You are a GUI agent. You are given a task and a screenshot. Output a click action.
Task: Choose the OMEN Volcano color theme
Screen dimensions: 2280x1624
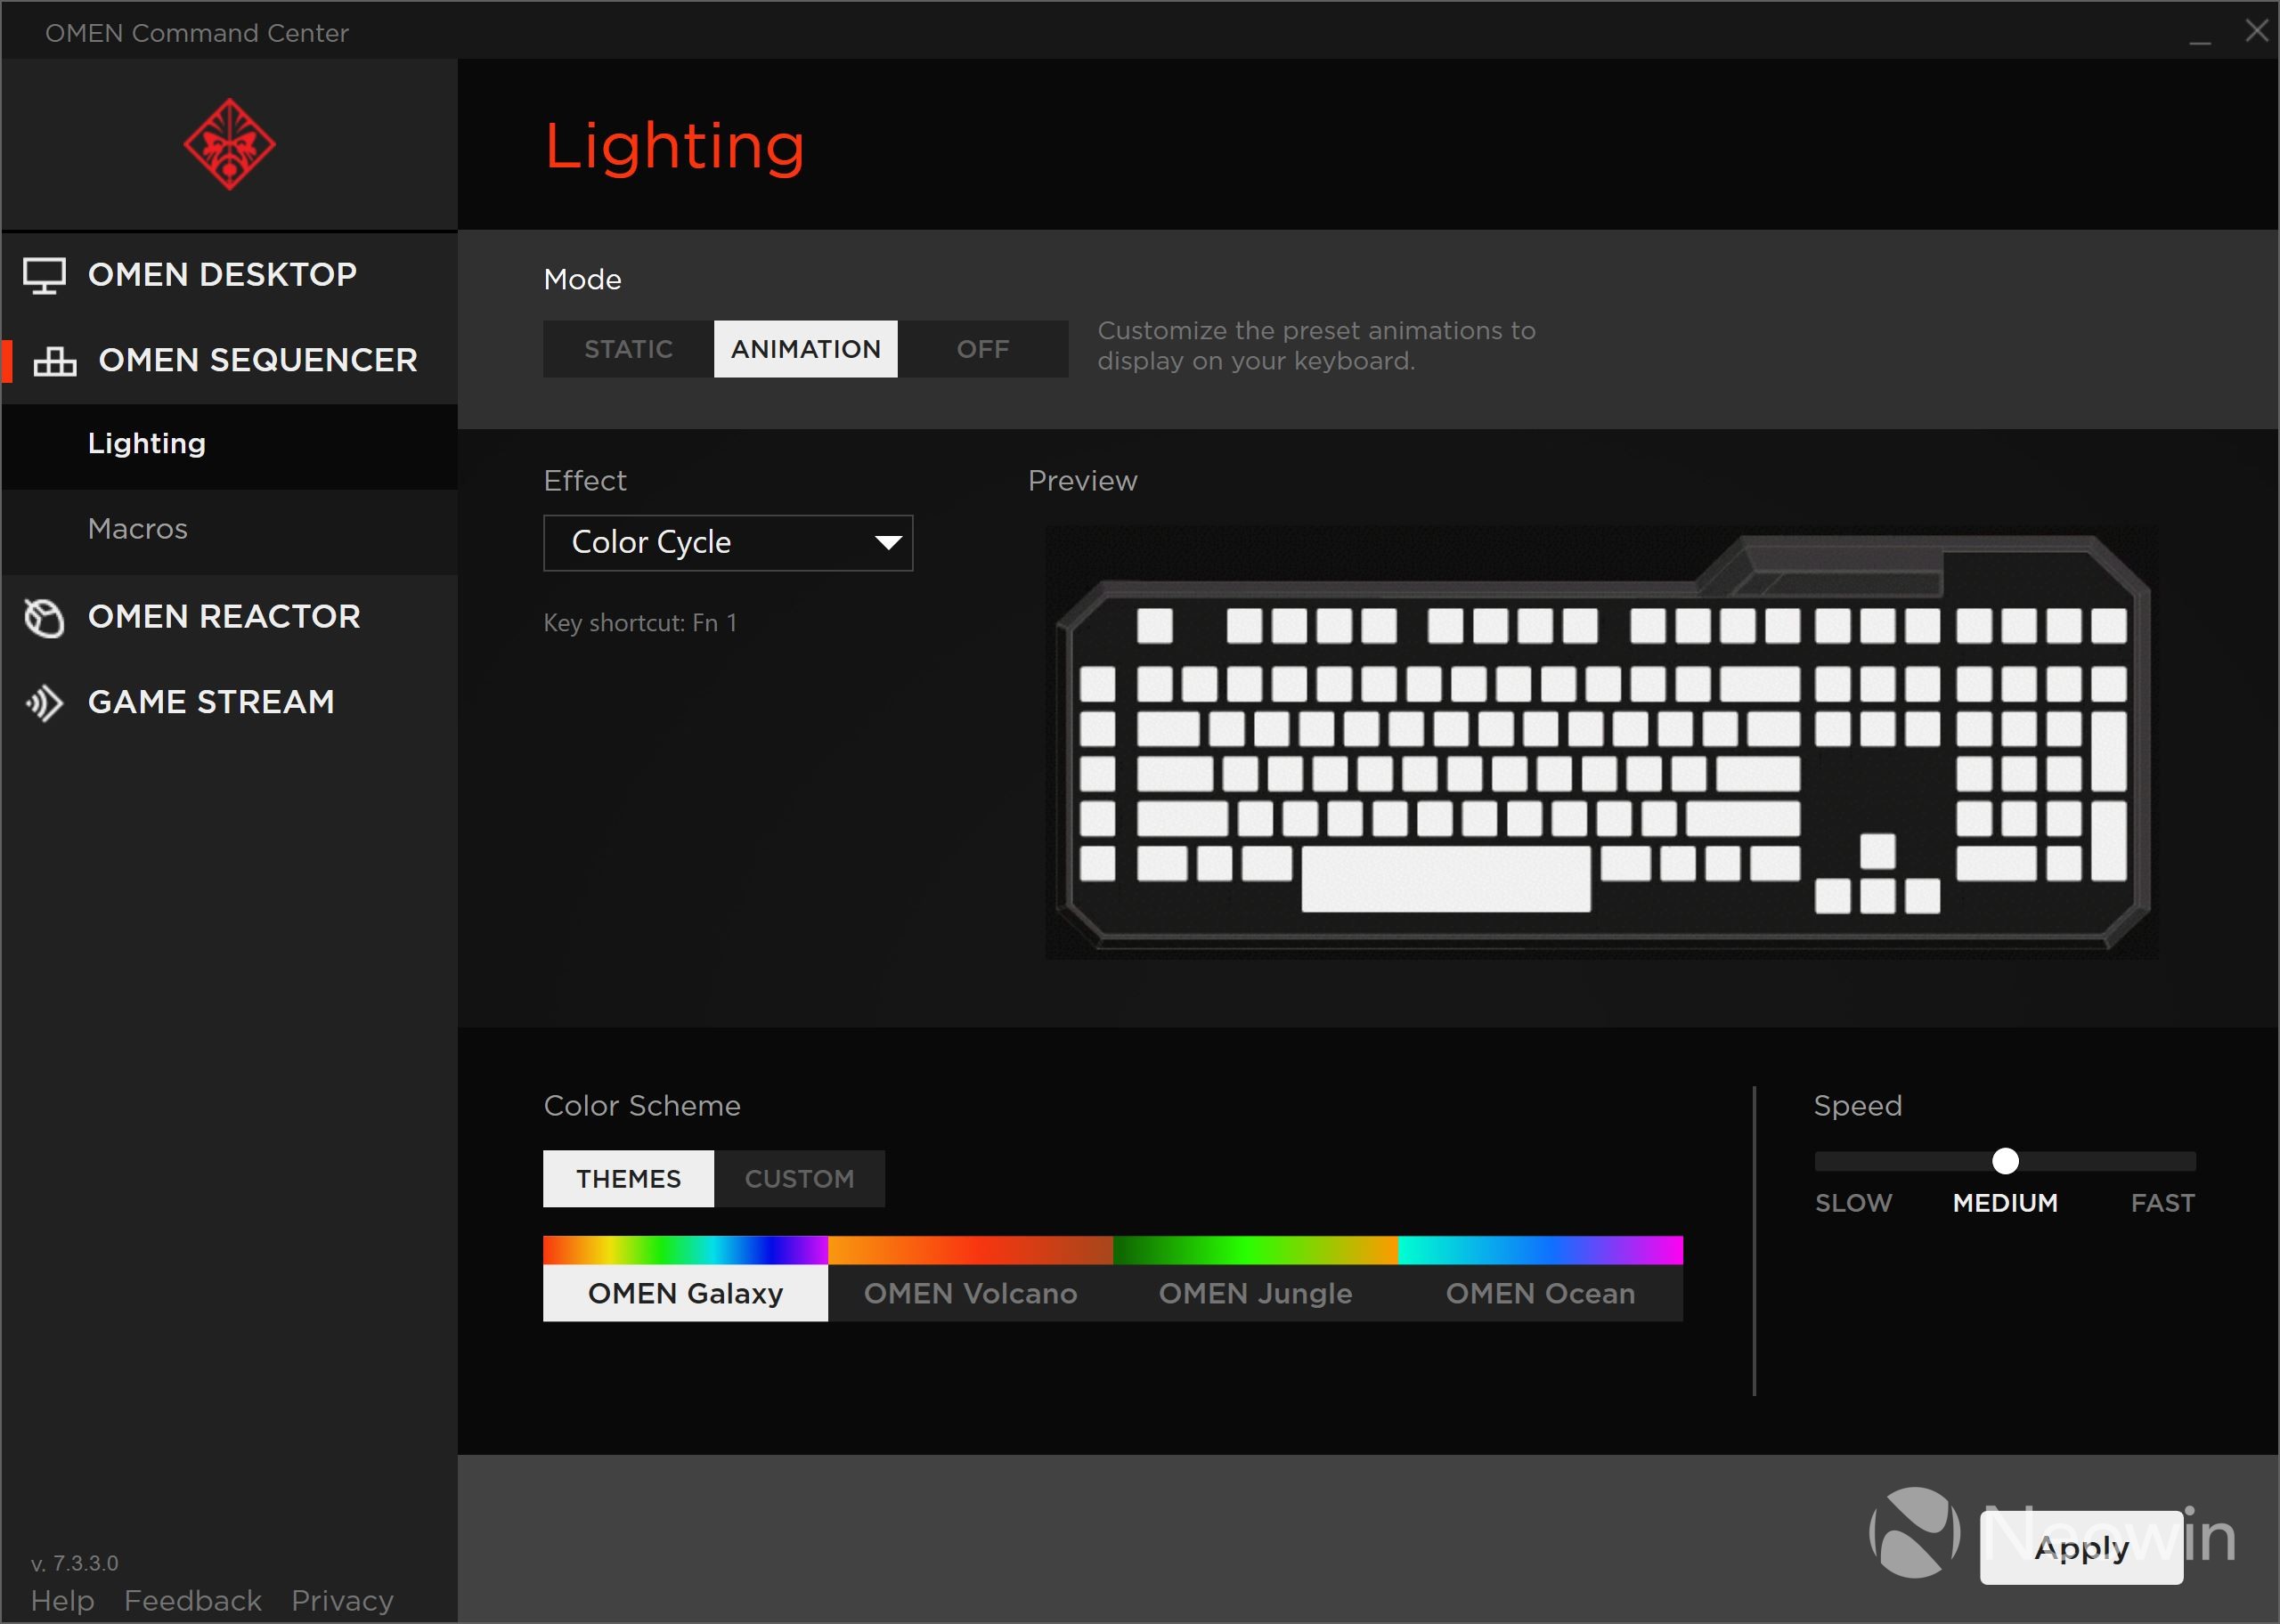point(970,1293)
